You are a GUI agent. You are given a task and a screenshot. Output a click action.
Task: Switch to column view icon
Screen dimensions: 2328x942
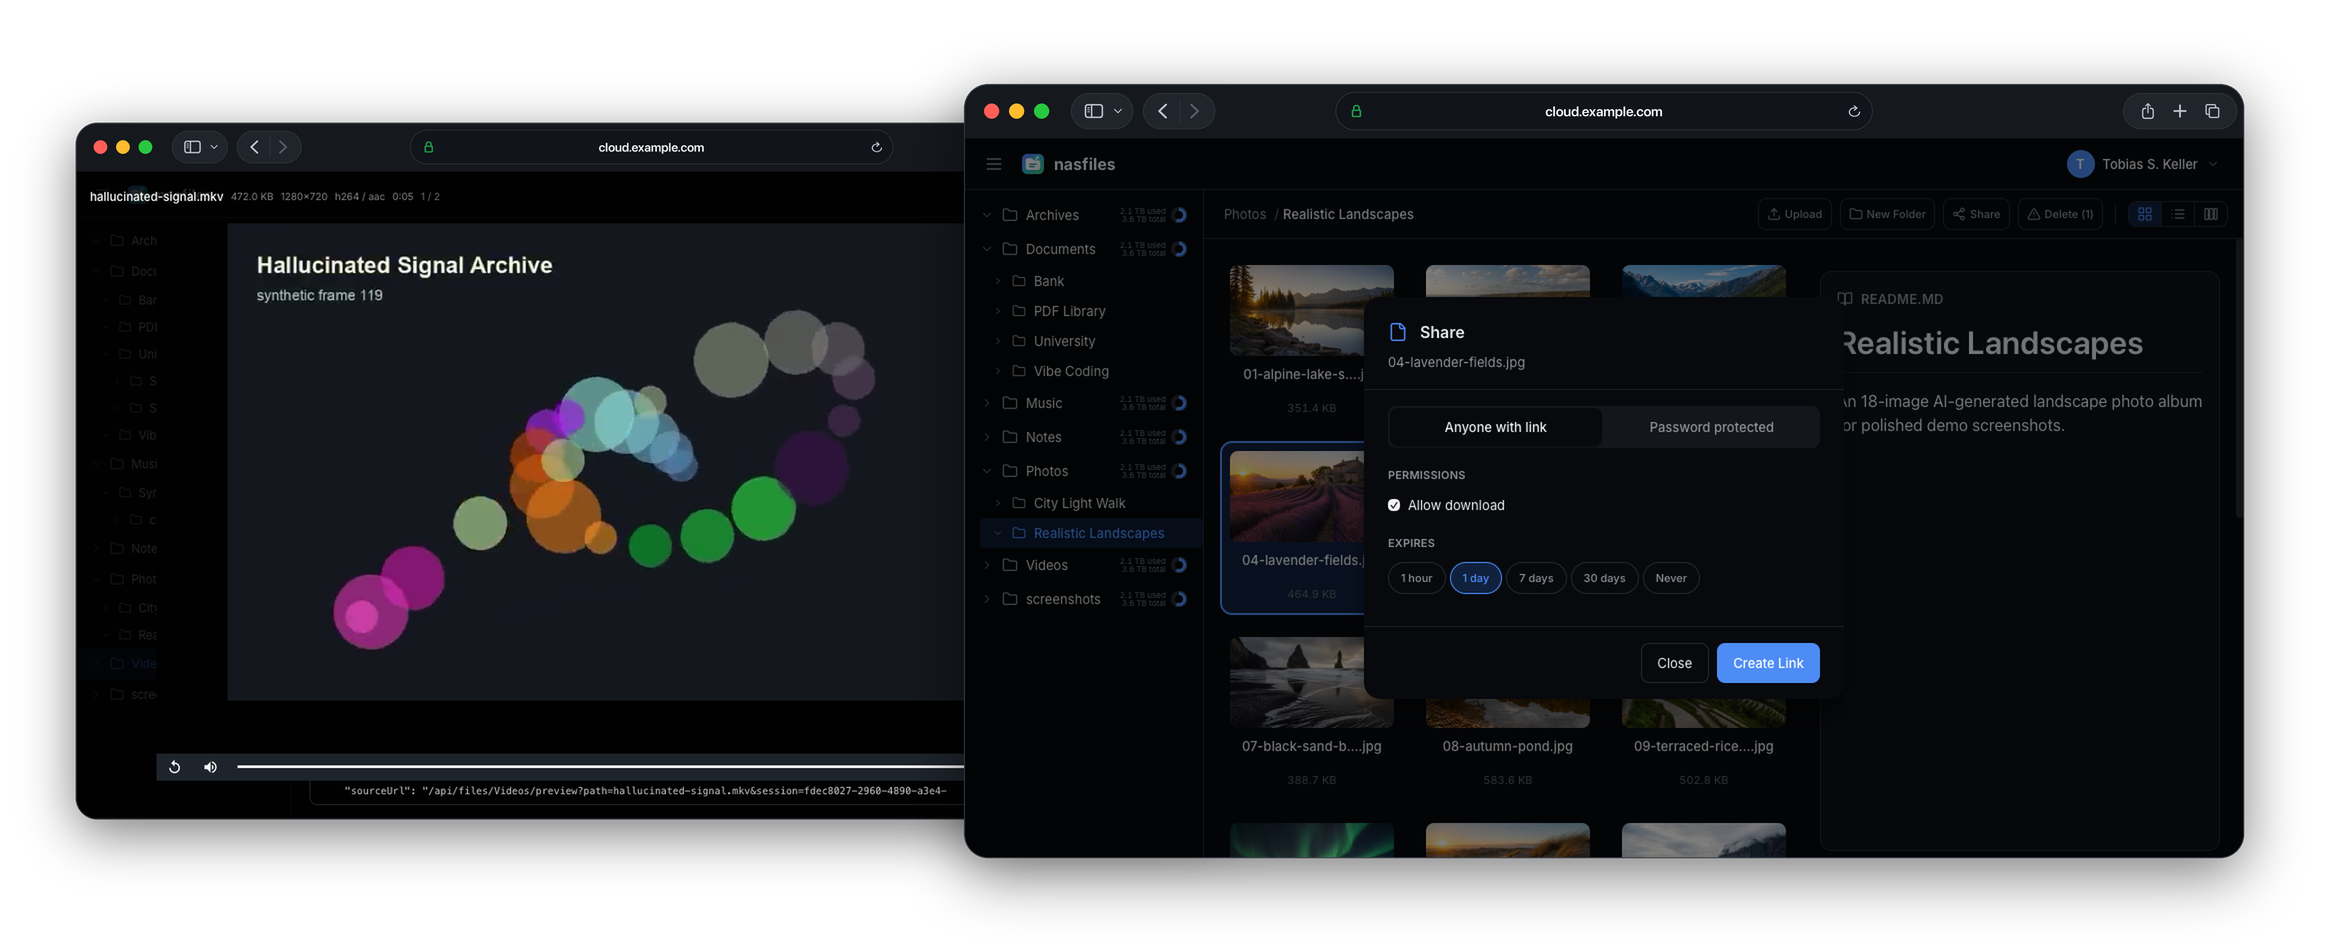pos(2211,214)
